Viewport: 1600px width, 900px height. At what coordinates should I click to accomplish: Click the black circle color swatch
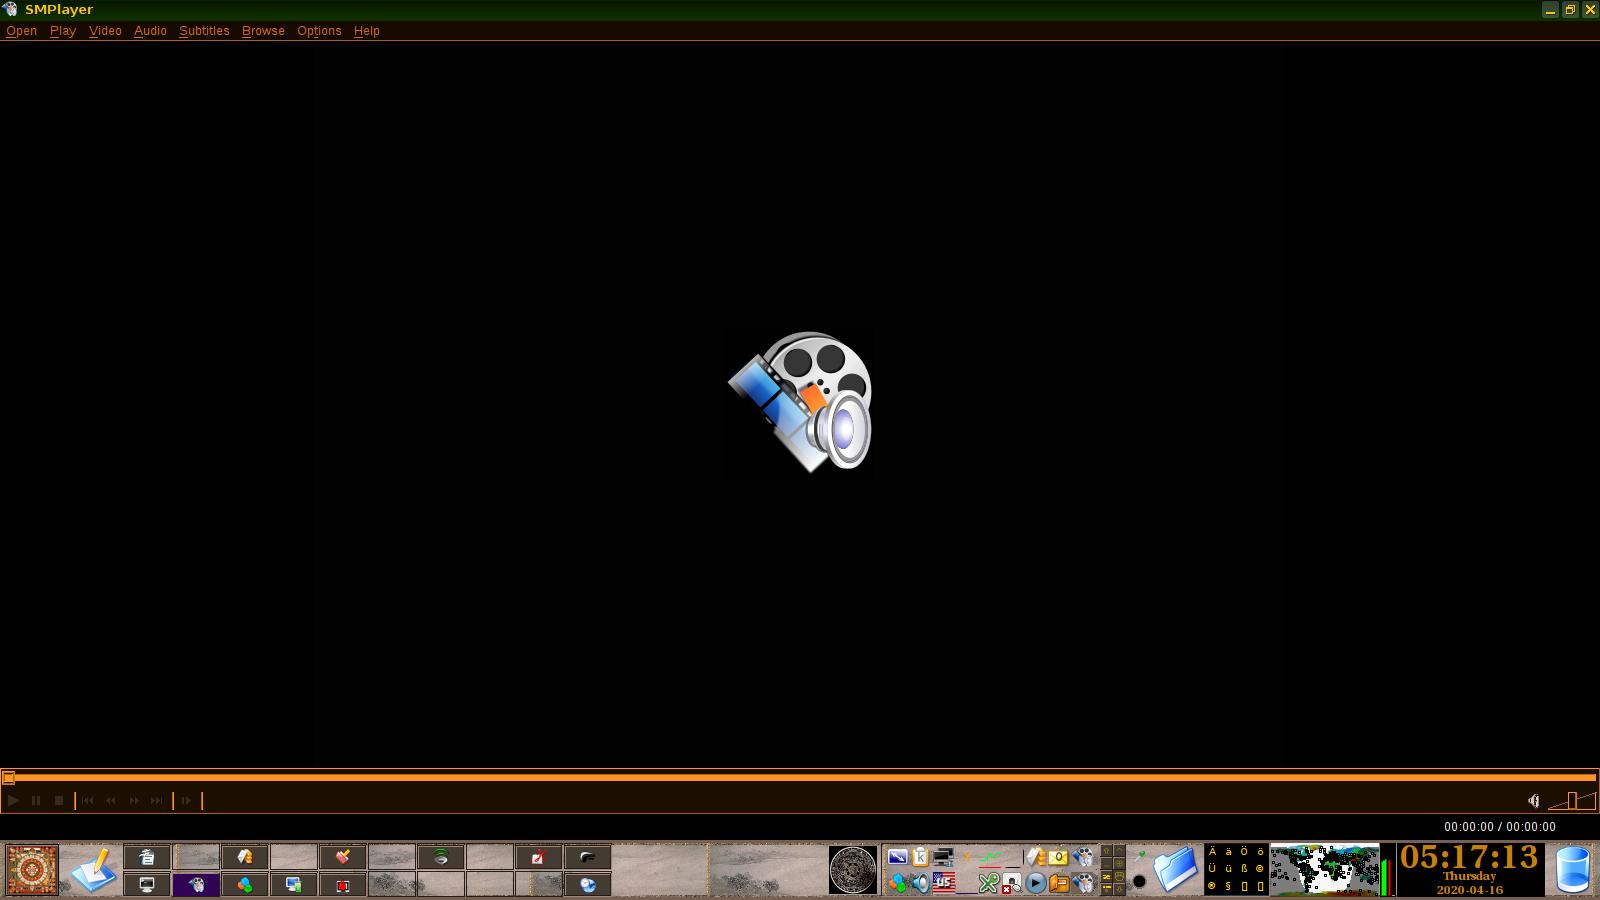[x=1139, y=882]
